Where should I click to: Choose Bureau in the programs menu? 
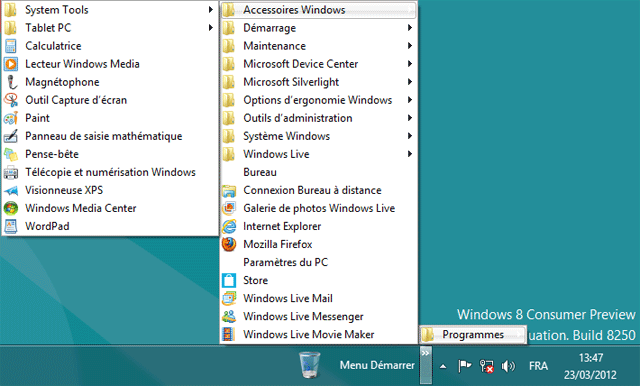[x=318, y=172]
